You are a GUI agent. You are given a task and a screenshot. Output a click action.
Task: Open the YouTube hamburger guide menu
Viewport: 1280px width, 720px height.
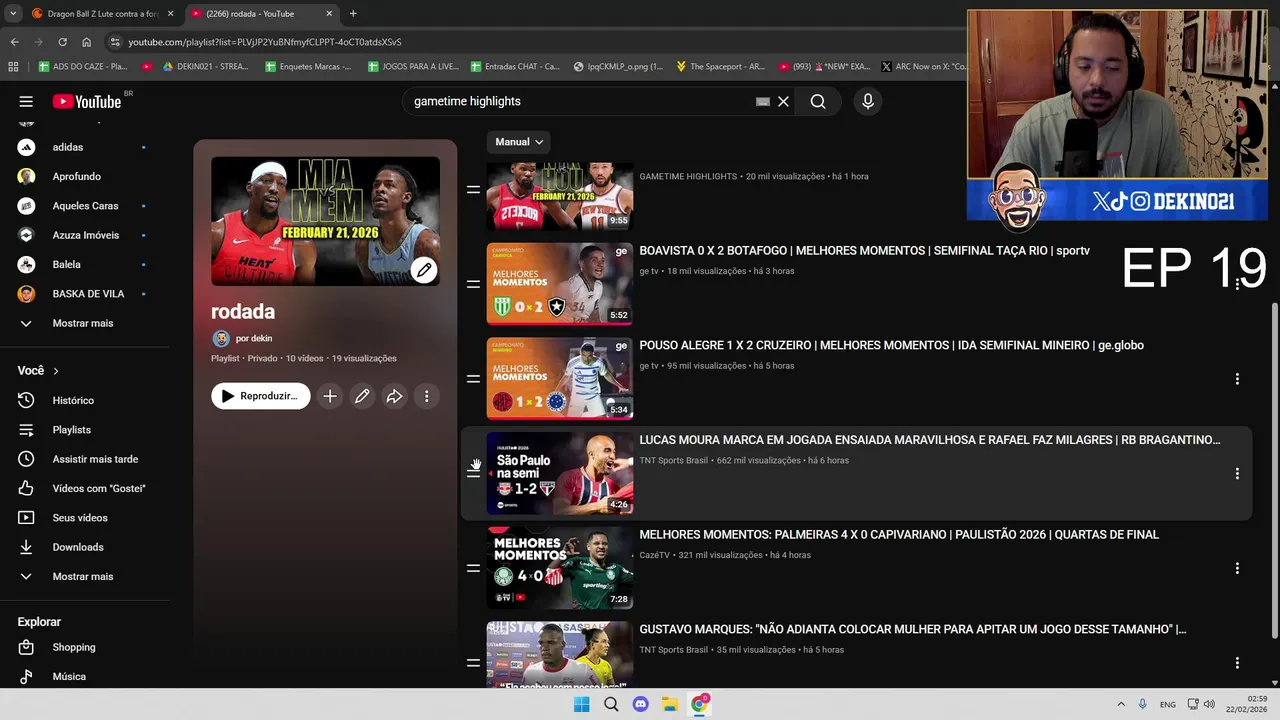pyautogui.click(x=26, y=101)
